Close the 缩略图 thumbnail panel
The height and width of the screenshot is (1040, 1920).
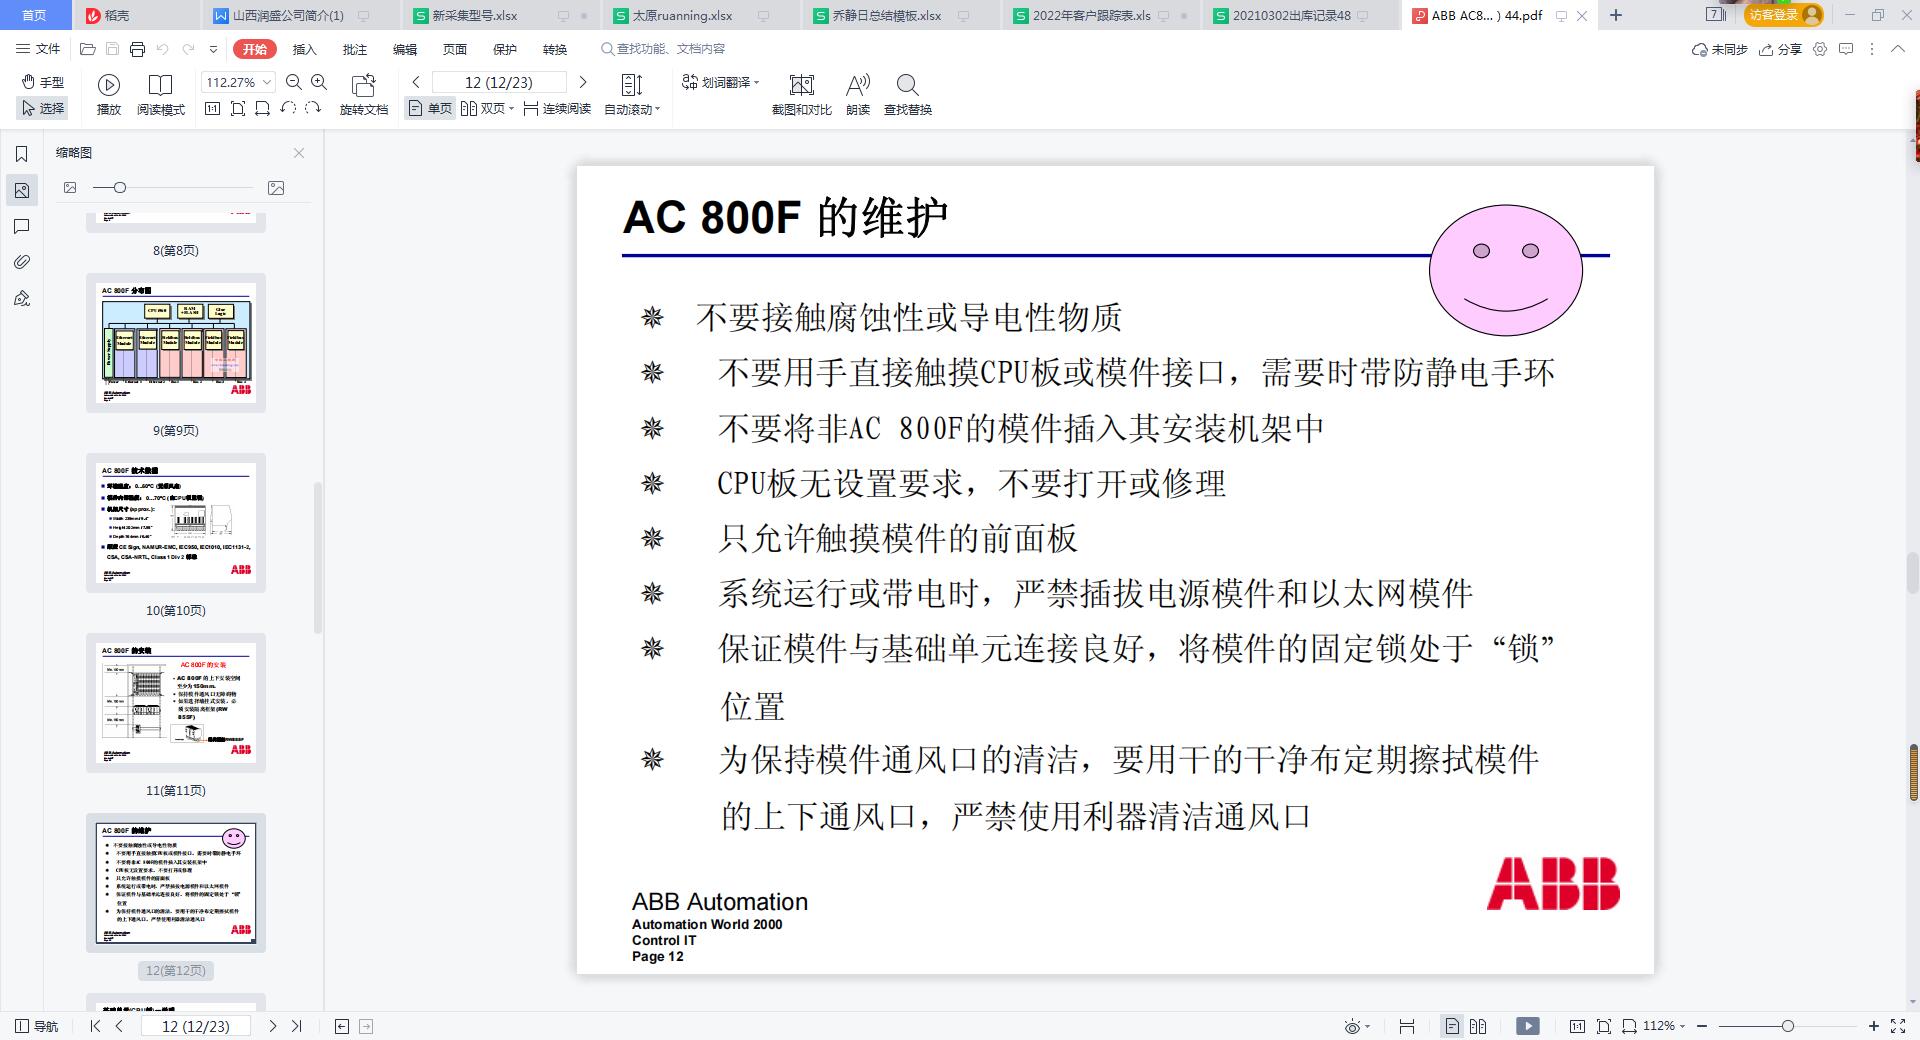pos(299,153)
